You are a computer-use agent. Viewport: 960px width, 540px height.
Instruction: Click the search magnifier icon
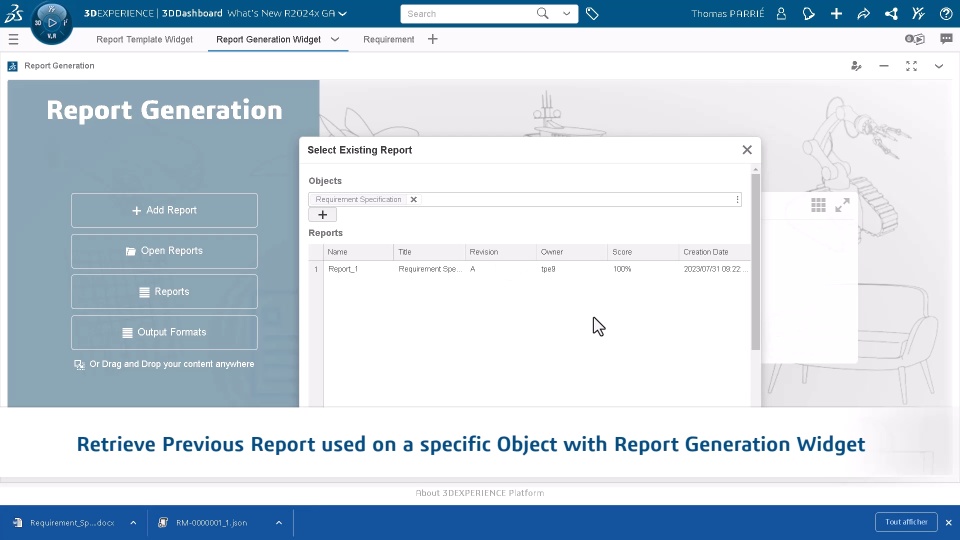coord(542,13)
